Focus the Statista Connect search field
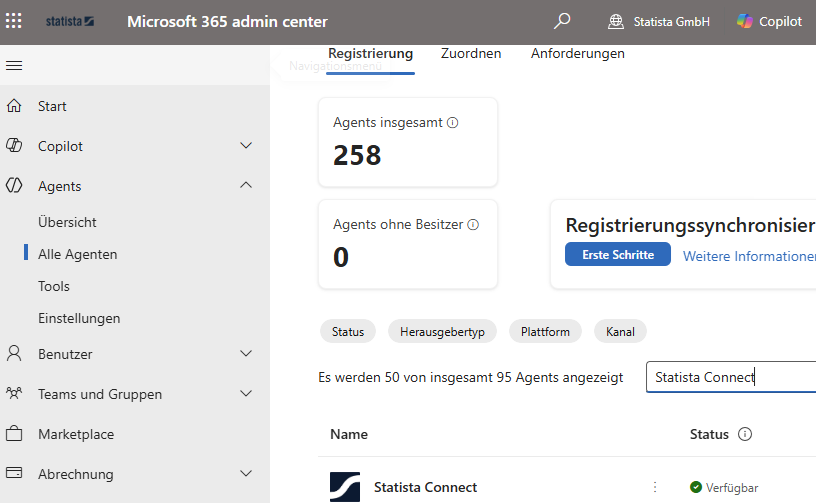The width and height of the screenshot is (816, 503). coord(731,377)
